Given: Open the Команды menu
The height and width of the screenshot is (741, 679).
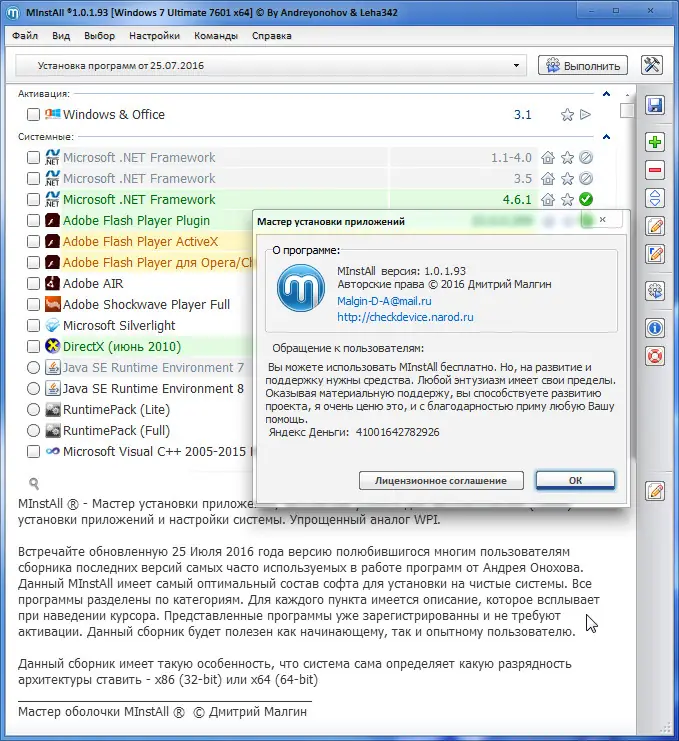Looking at the screenshot, I should point(216,36).
